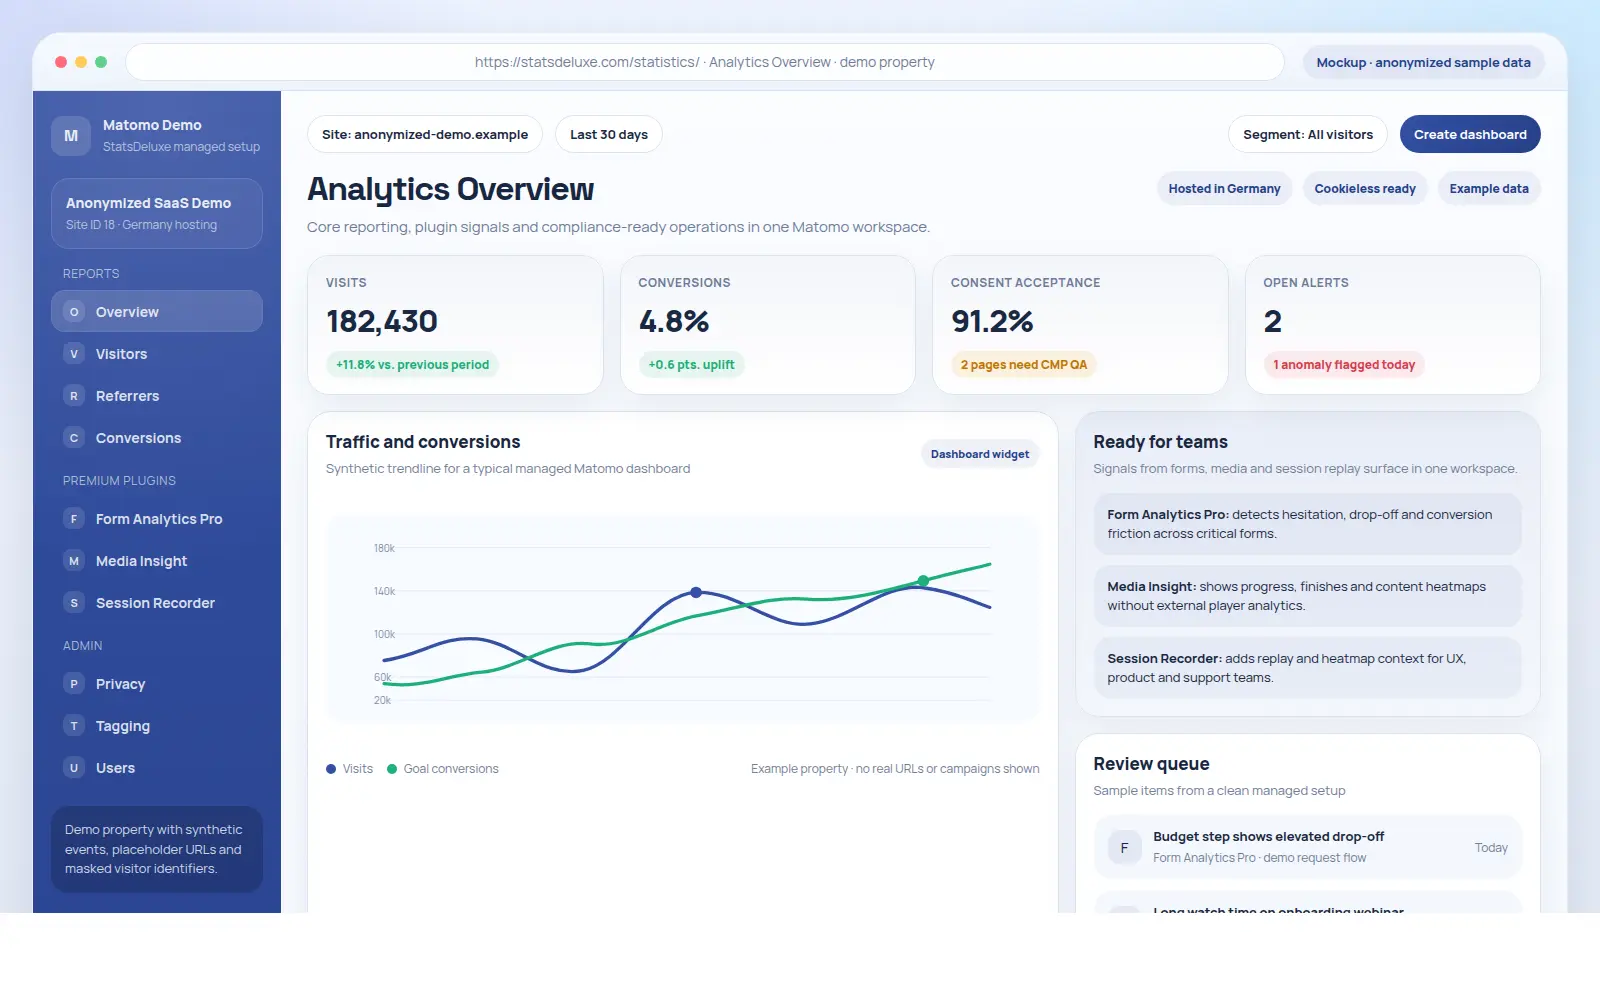The width and height of the screenshot is (1600, 1000).
Task: Toggle the Visits series in the chart legend
Action: pyautogui.click(x=349, y=768)
